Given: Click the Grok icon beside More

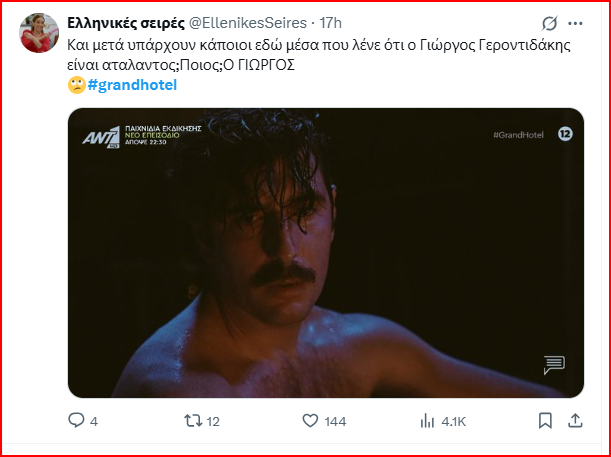Looking at the screenshot, I should tap(548, 23).
